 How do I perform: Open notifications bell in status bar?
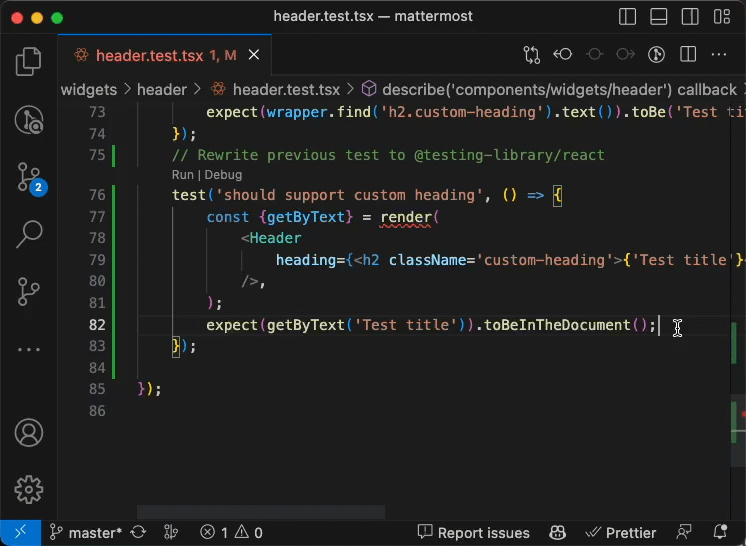point(720,532)
